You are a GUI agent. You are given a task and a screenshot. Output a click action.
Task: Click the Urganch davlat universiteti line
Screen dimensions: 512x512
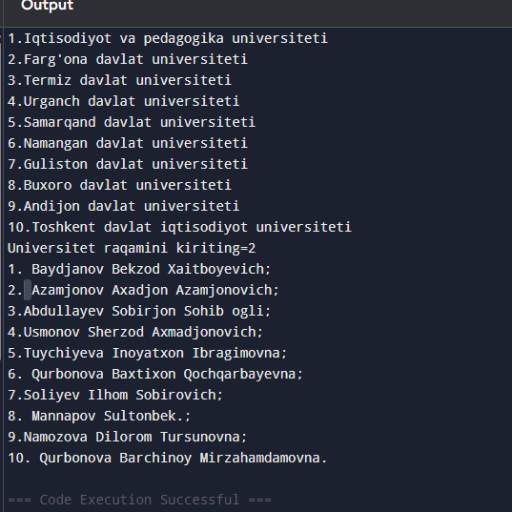tap(124, 101)
